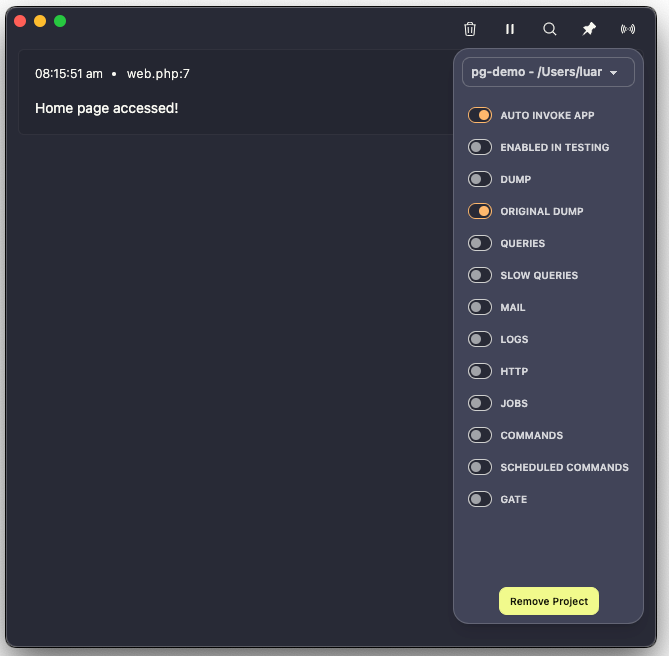Screen dimensions: 669x656
Task: Toggle HTTP monitoring on
Action: [x=480, y=371]
